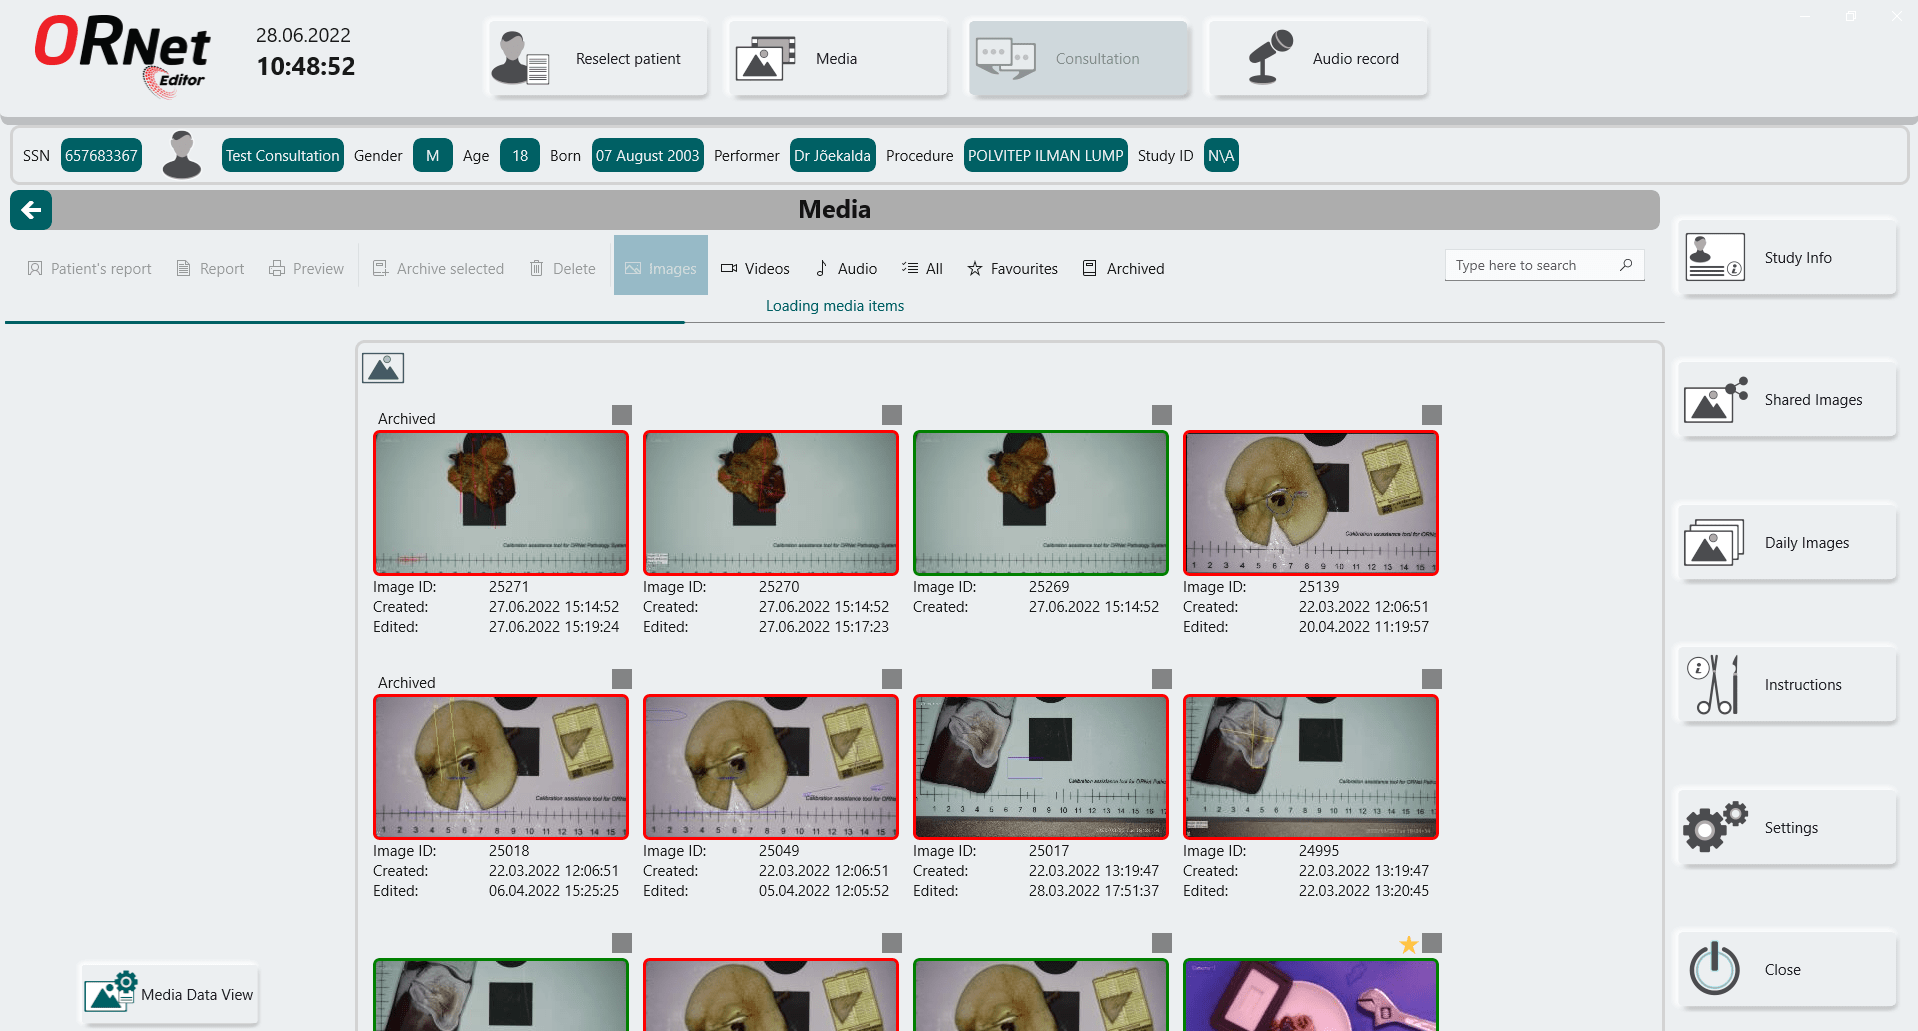This screenshot has height=1031, width=1918.
Task: Select checkbox for image 25017
Action: tap(1162, 678)
